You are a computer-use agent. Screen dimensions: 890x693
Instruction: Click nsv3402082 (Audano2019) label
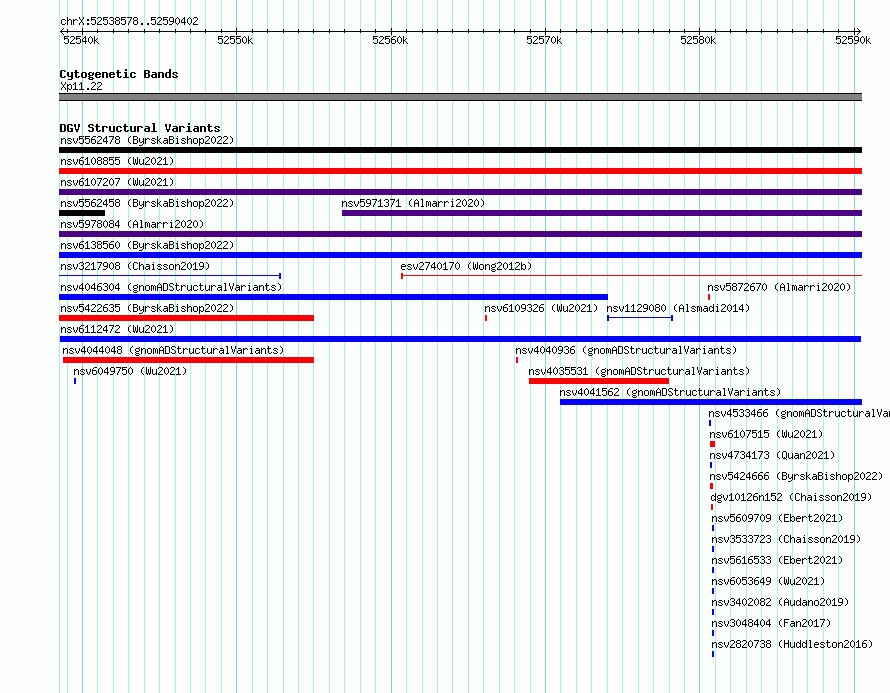tap(780, 602)
